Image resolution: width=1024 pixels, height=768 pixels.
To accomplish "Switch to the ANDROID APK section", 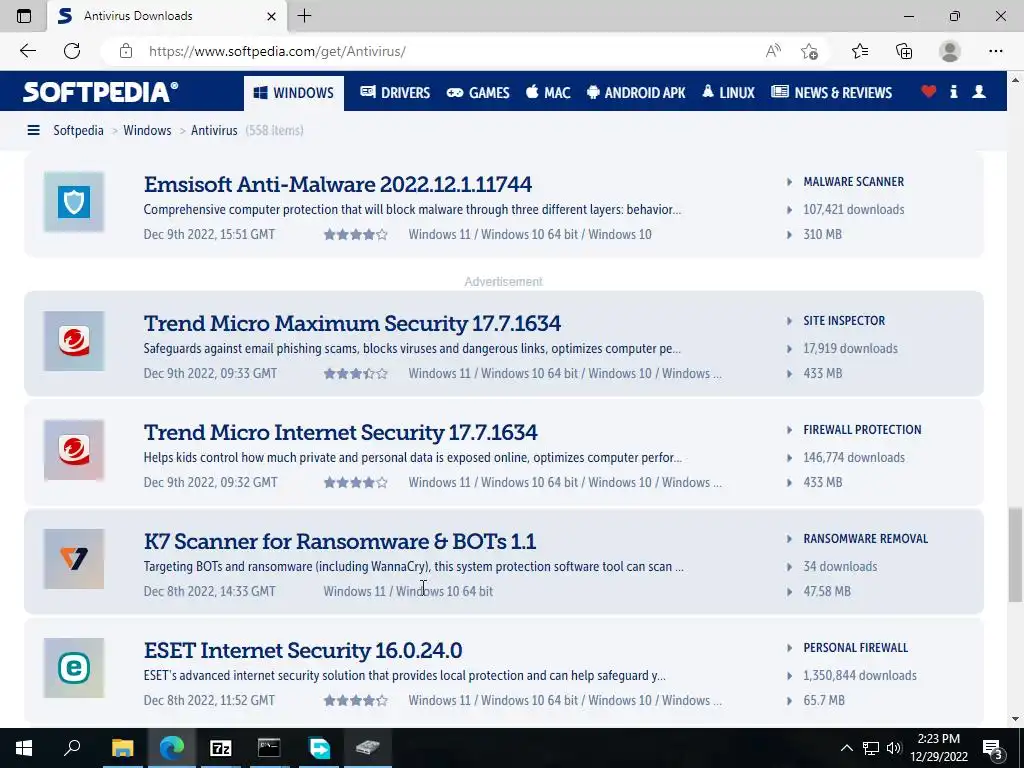I will pyautogui.click(x=636, y=93).
